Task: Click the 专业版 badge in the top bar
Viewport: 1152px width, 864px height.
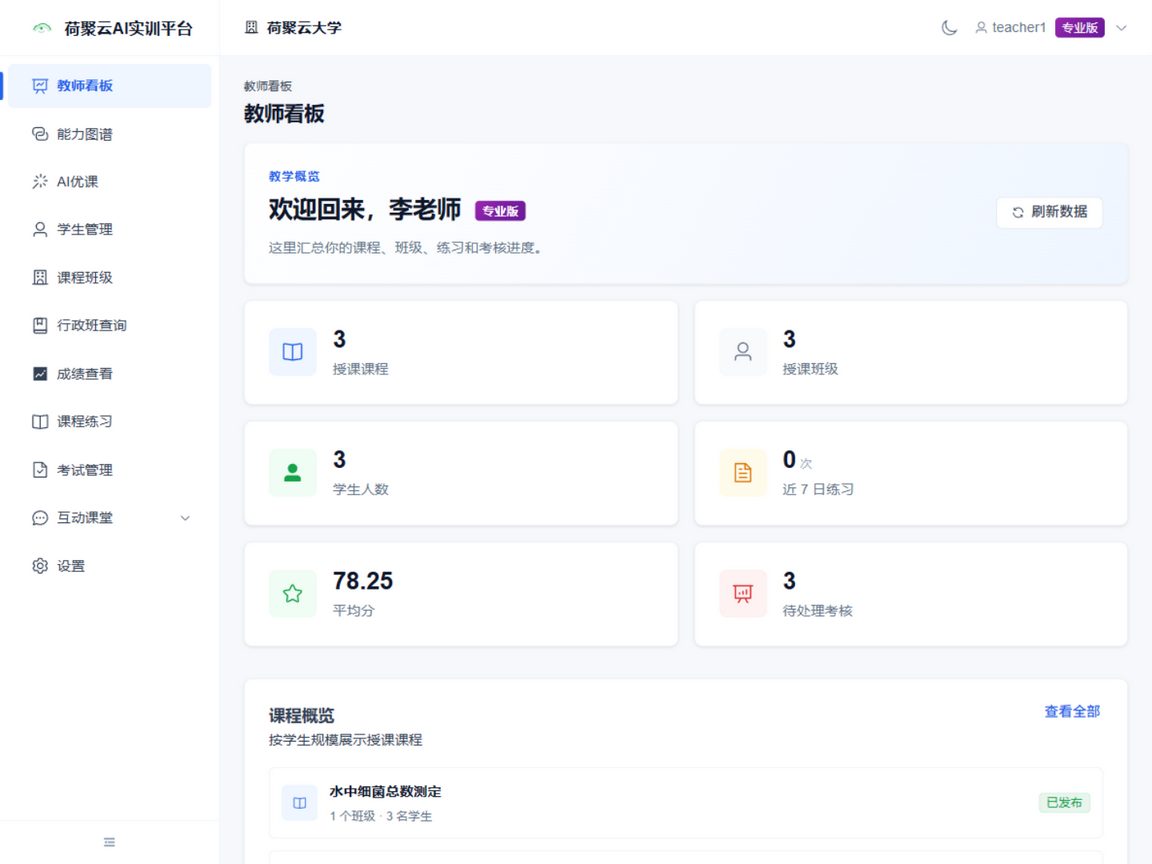Action: point(1079,28)
